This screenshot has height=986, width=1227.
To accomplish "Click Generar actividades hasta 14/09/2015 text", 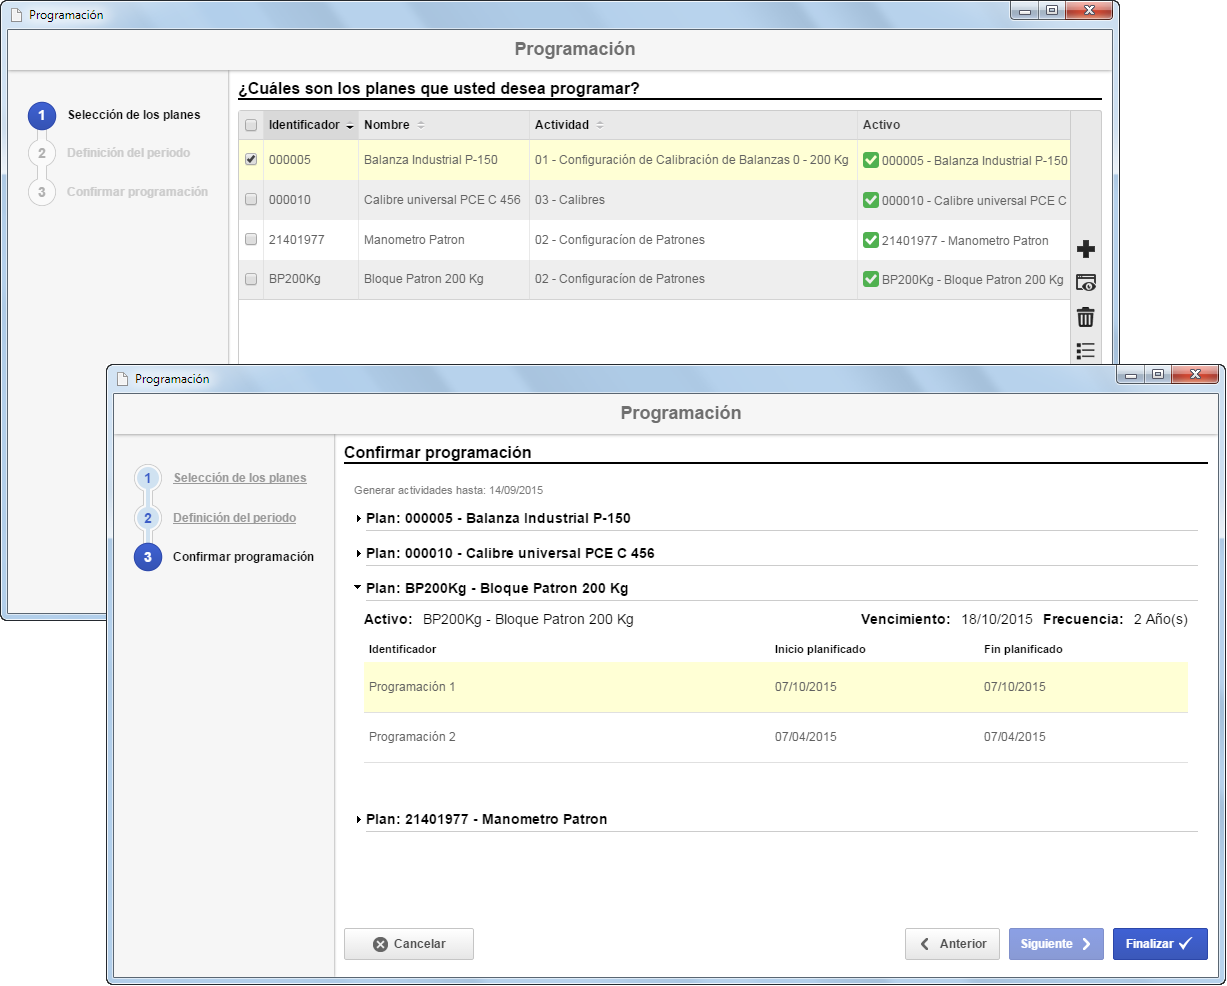I will tap(449, 491).
